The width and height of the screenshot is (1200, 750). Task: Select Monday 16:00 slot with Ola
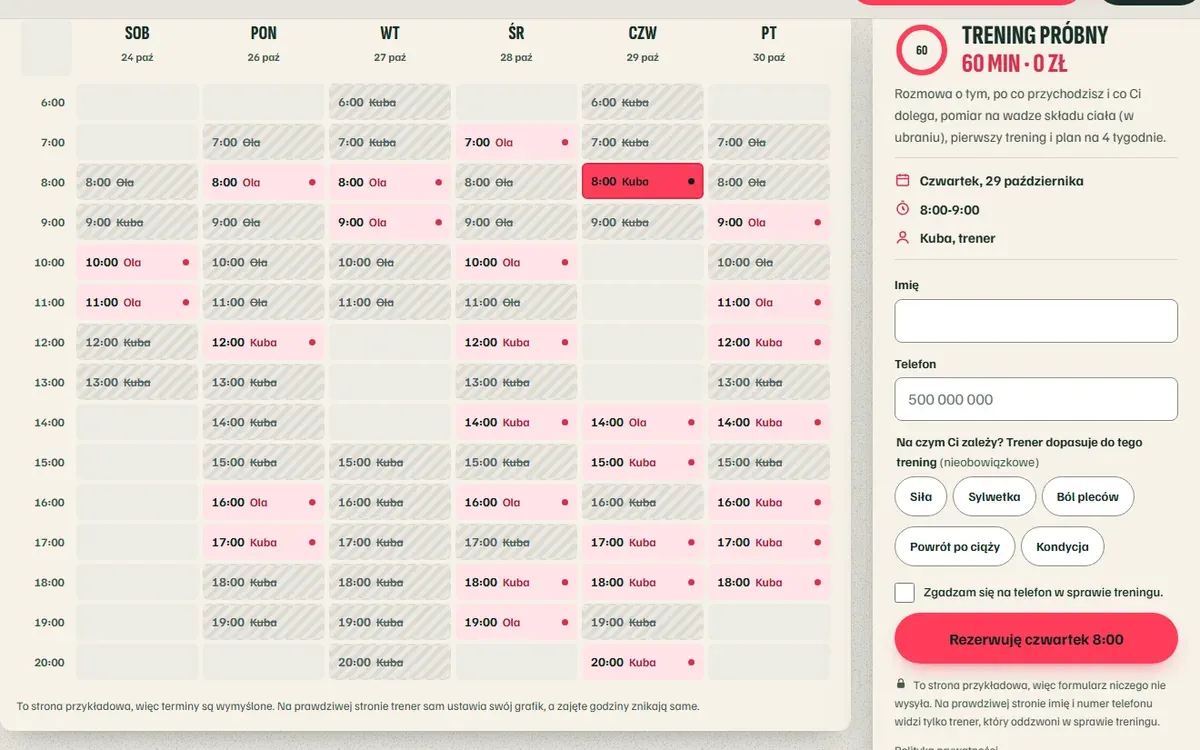(x=264, y=502)
